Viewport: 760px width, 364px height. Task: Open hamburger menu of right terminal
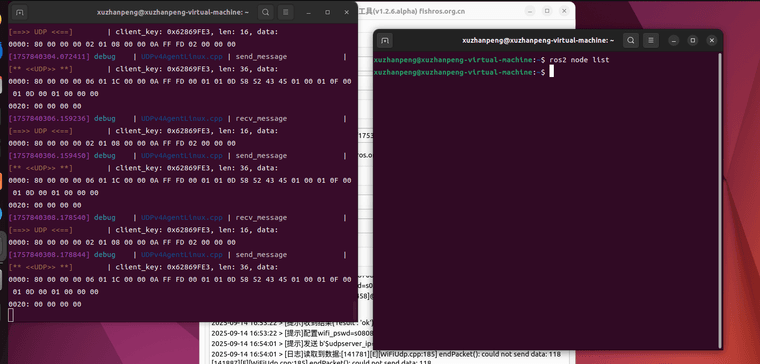click(651, 41)
